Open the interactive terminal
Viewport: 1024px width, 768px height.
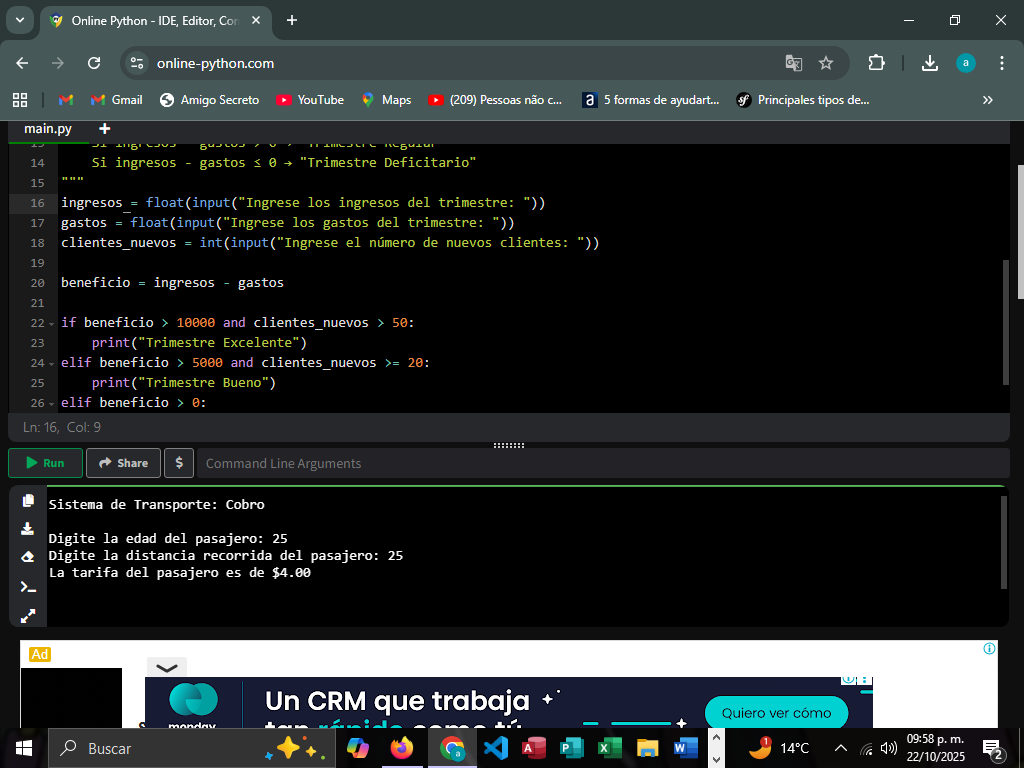(27, 586)
